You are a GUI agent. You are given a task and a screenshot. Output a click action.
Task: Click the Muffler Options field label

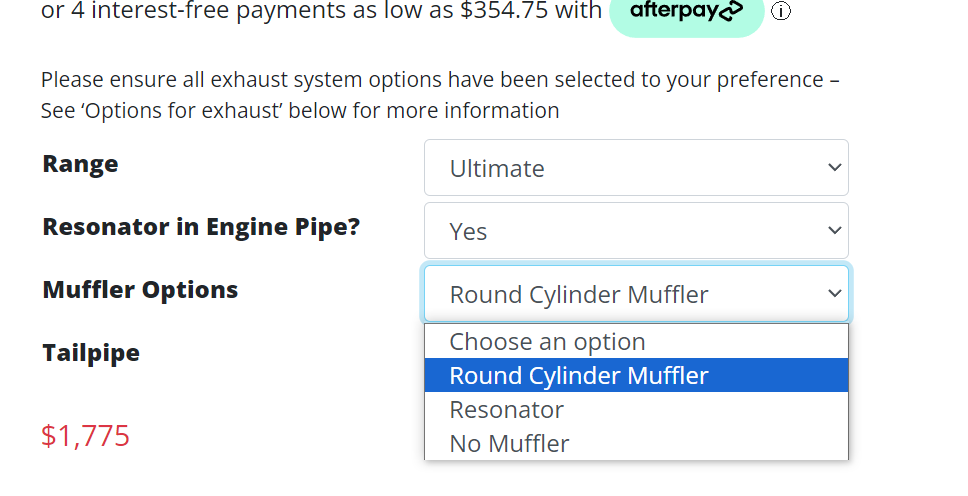pyautogui.click(x=140, y=290)
